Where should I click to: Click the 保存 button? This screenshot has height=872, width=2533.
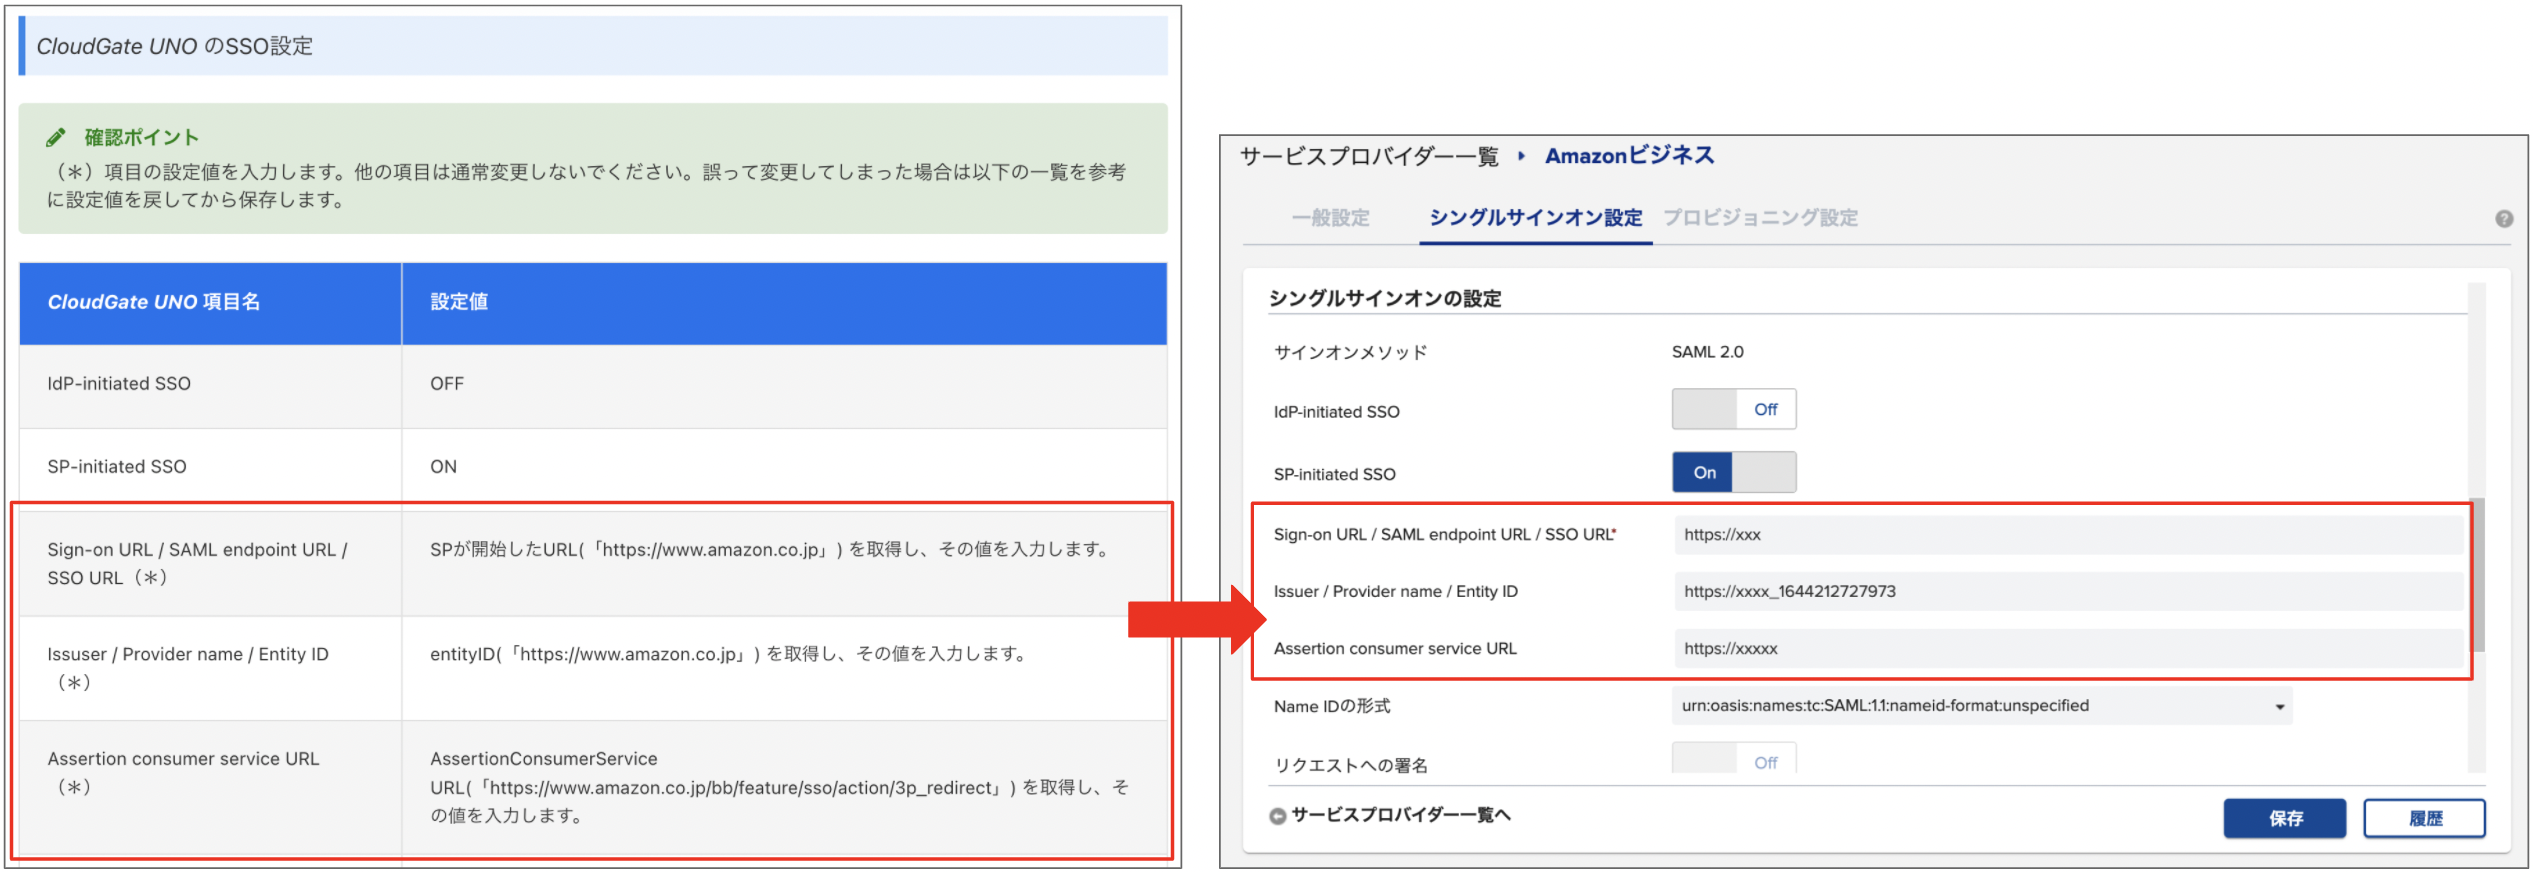2284,818
